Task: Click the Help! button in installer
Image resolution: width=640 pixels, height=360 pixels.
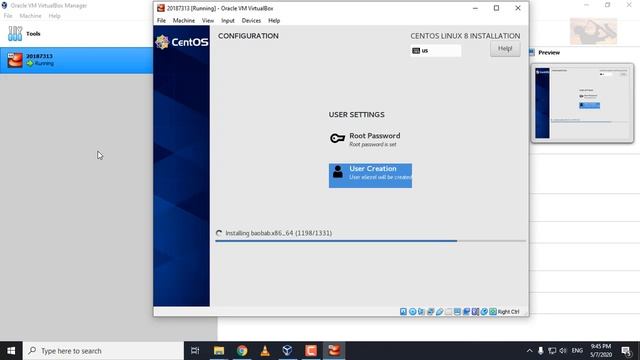Action: [505, 49]
